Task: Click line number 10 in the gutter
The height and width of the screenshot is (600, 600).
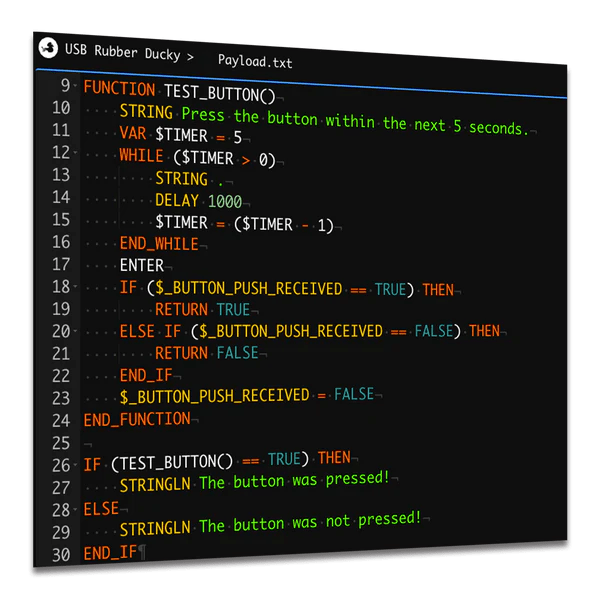Action: (x=61, y=108)
